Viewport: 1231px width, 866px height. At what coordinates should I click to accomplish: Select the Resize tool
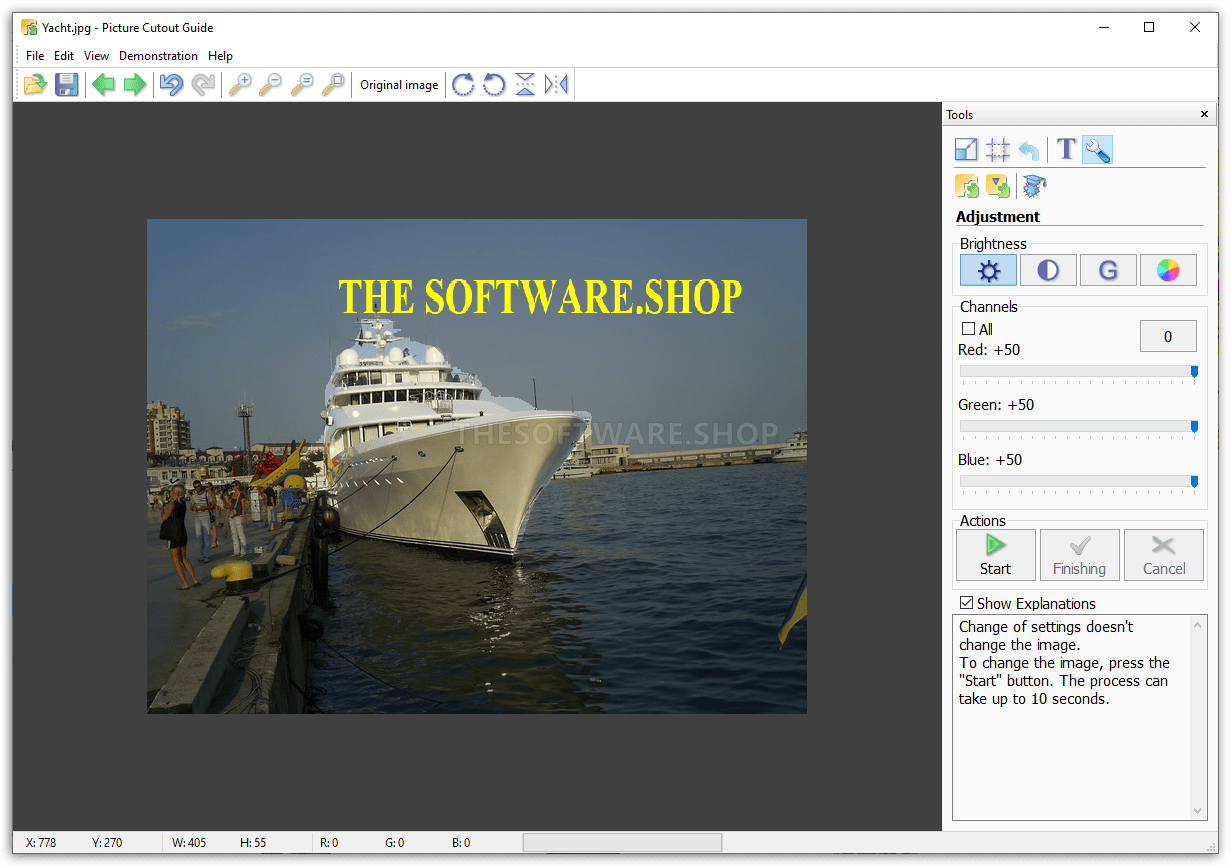(966, 148)
